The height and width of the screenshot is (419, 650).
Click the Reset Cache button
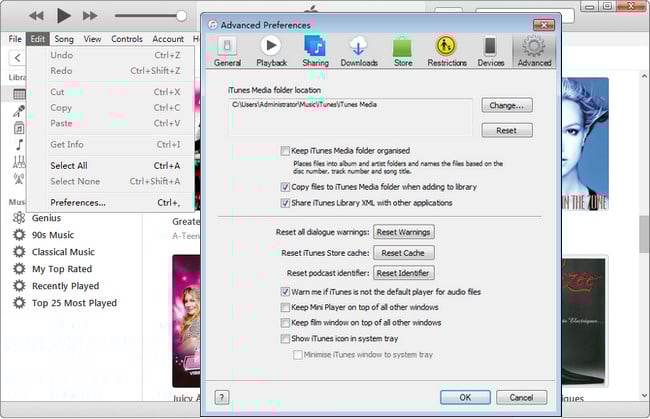point(403,253)
